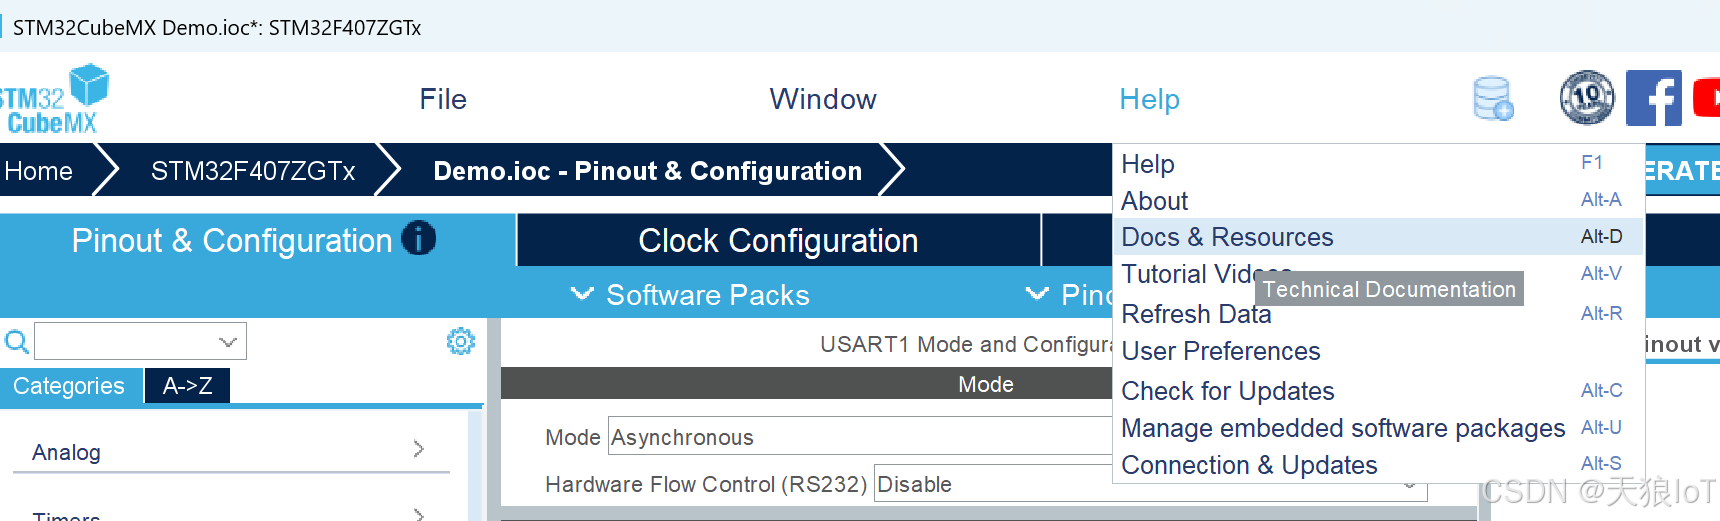Click the Help menu header
1720x521 pixels.
[1149, 99]
